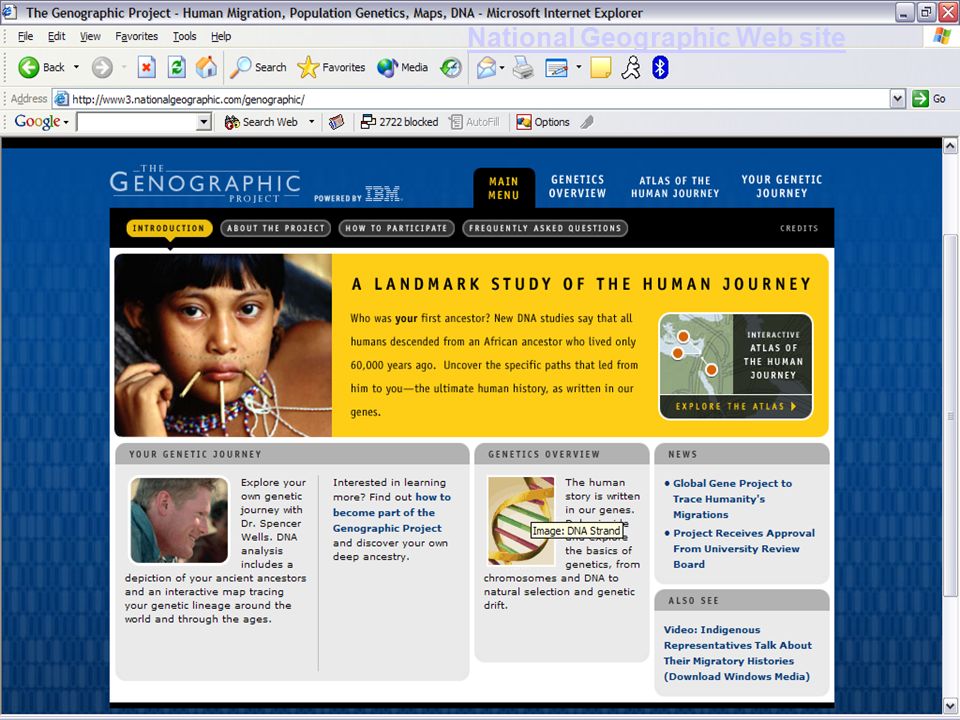Open Global Gene Project news link
The height and width of the screenshot is (720, 960).
click(732, 499)
